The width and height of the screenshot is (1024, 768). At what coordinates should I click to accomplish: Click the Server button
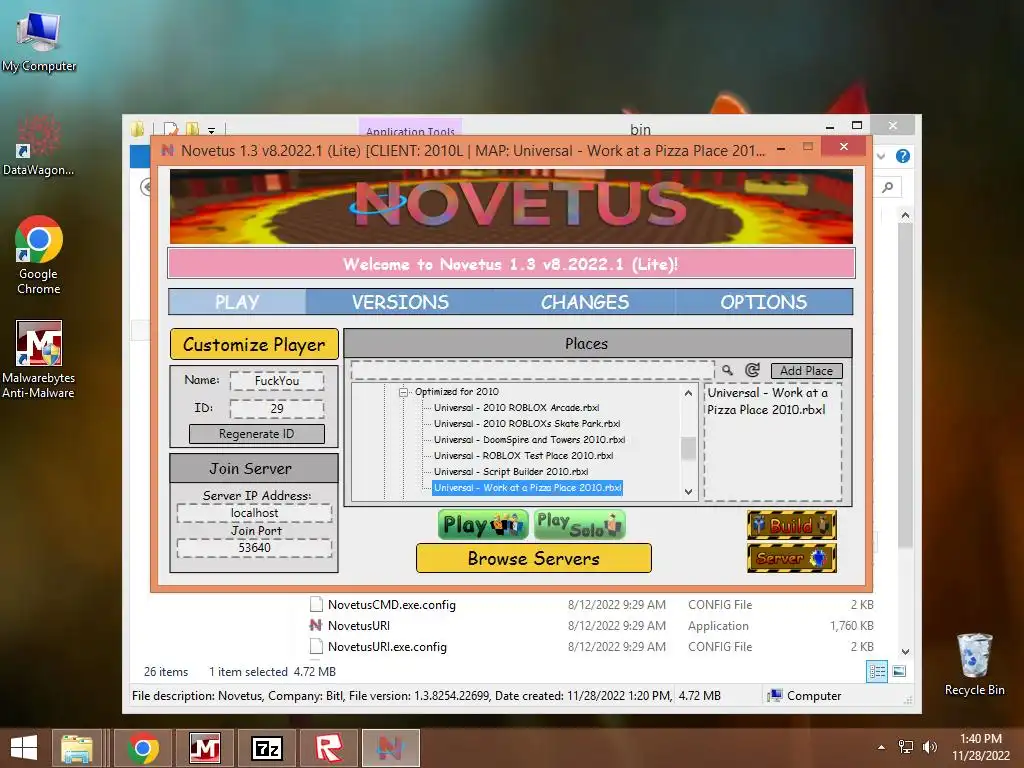tap(792, 558)
